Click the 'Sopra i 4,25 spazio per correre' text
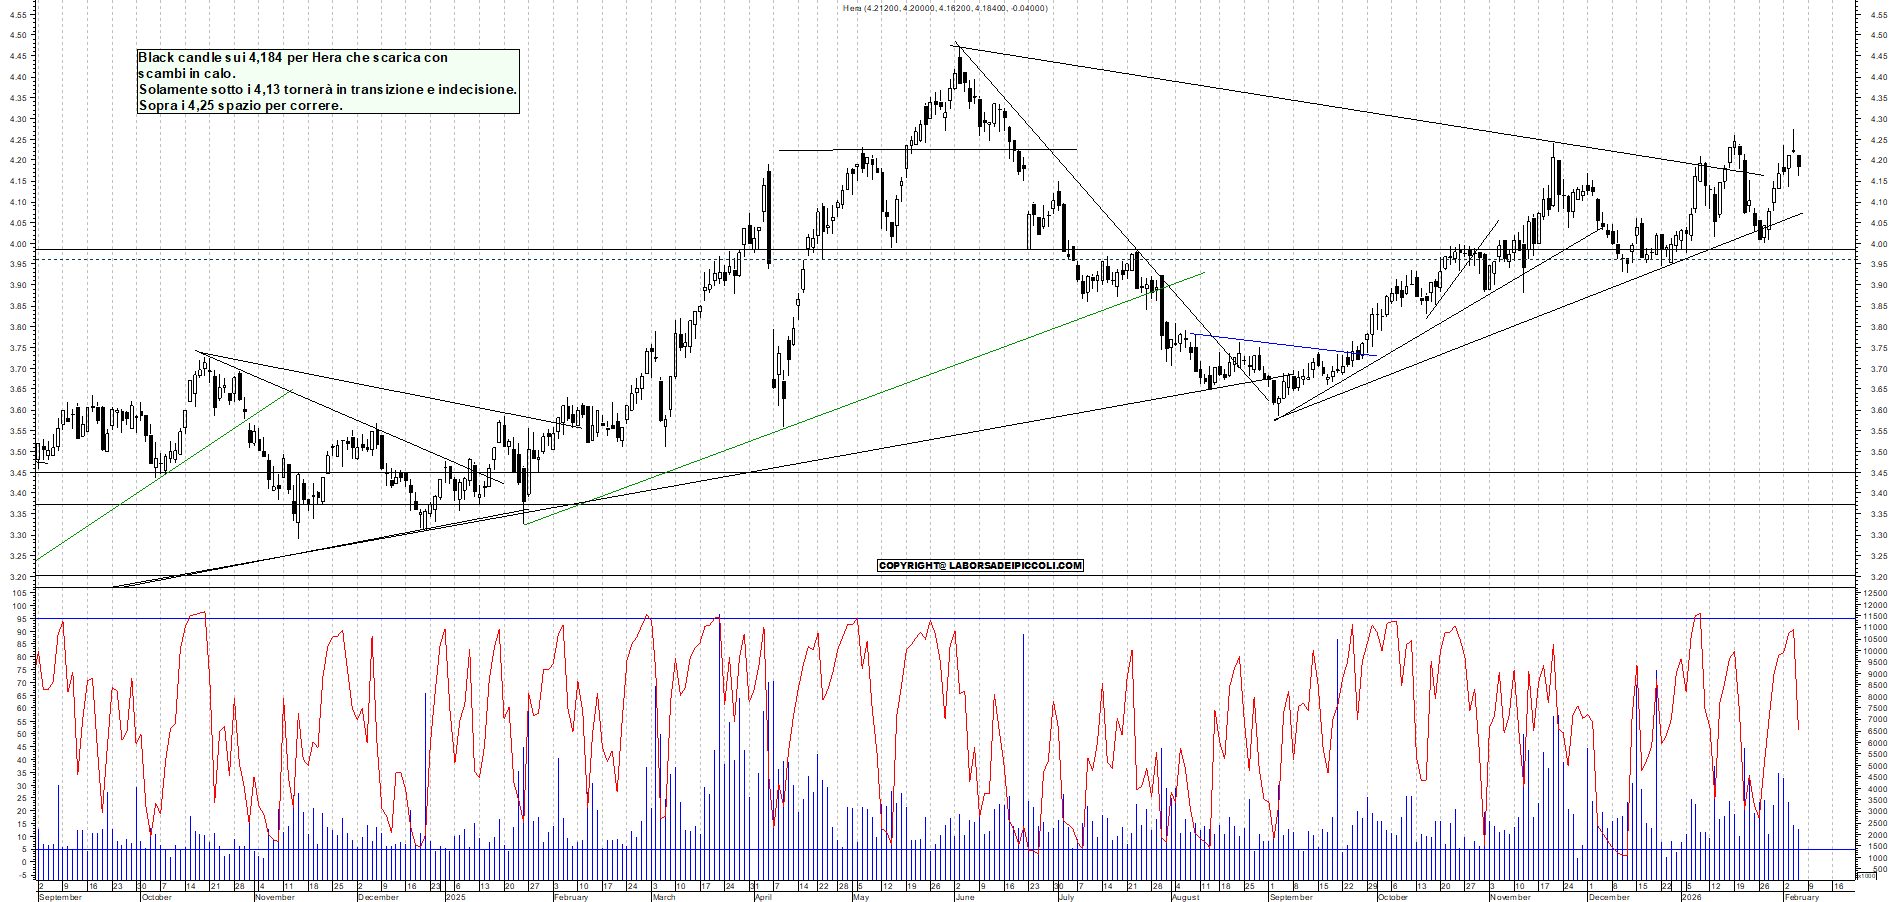Image resolution: width=1890 pixels, height=902 pixels. coord(240,105)
